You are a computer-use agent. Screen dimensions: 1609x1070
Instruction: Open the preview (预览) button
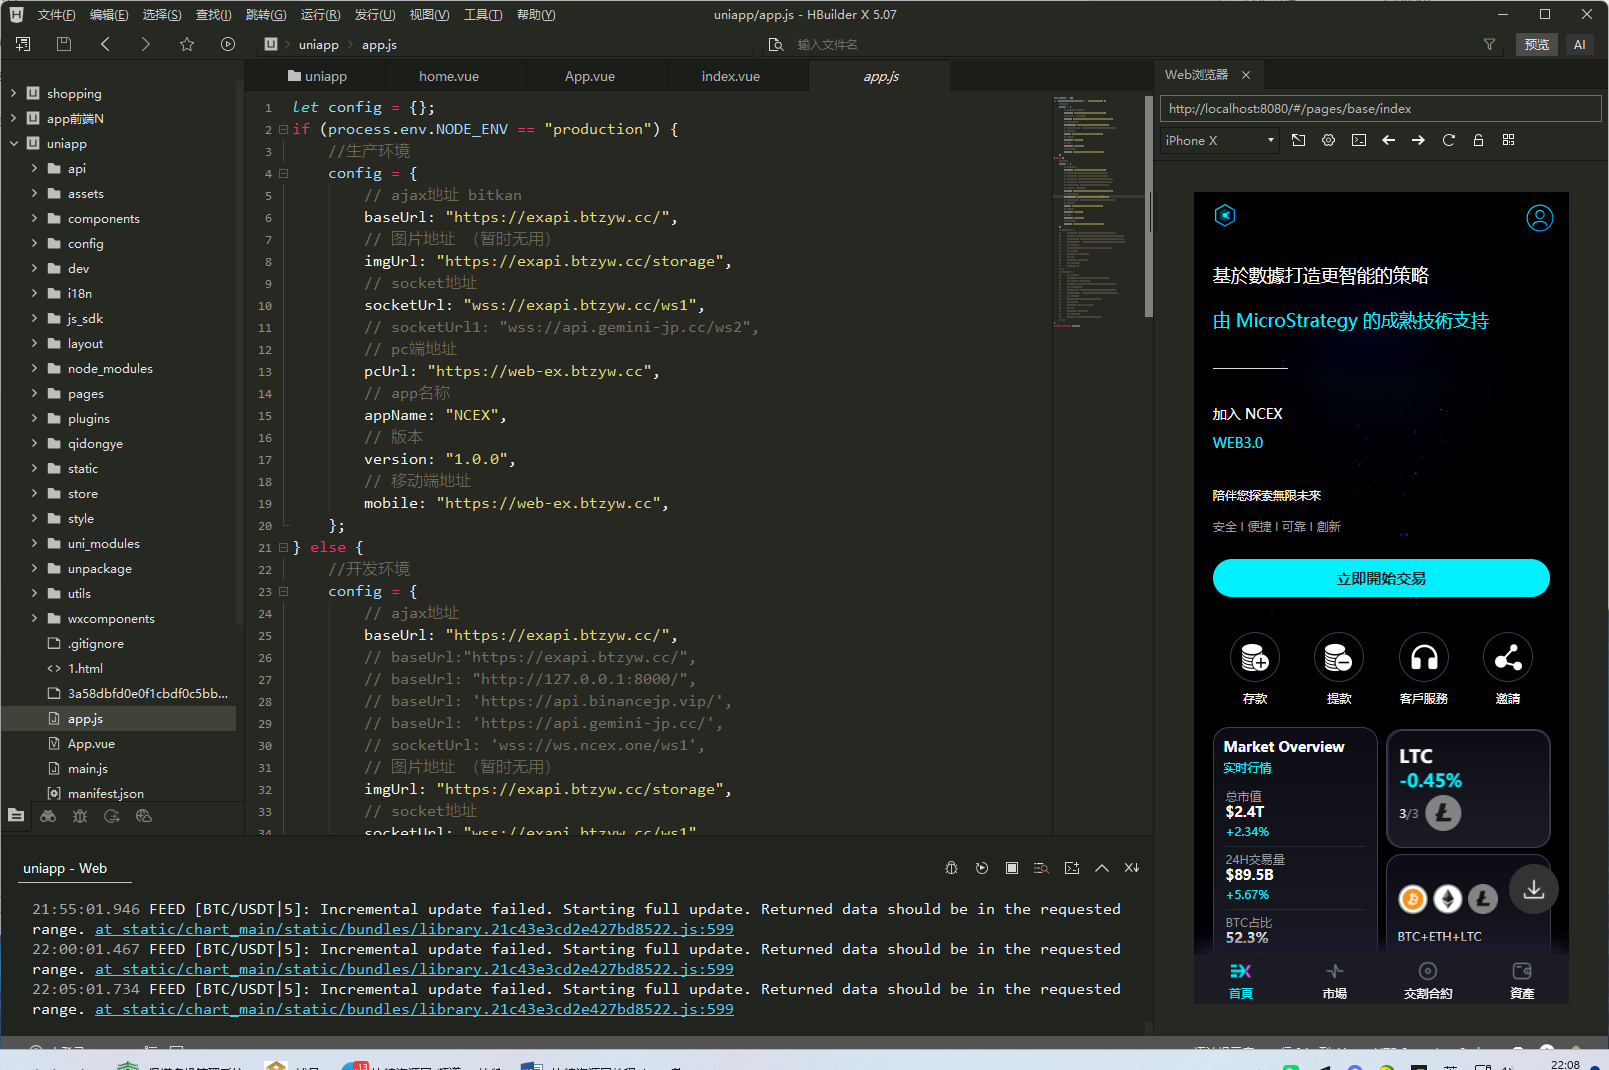pyautogui.click(x=1537, y=44)
